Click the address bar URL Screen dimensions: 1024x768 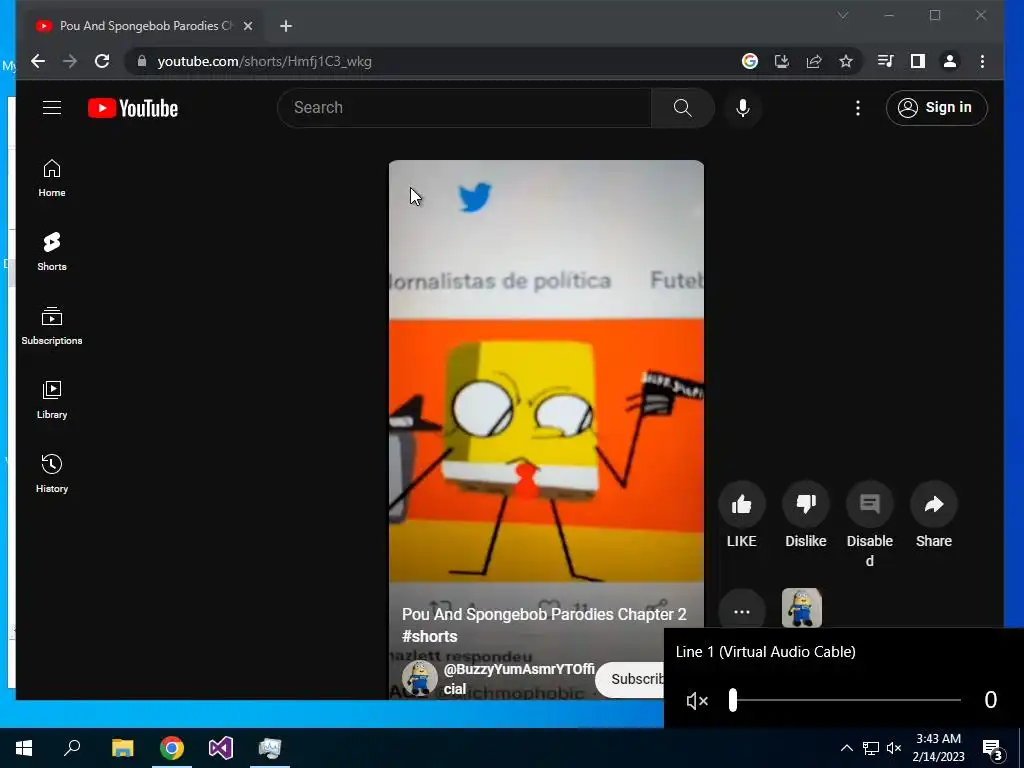click(264, 61)
